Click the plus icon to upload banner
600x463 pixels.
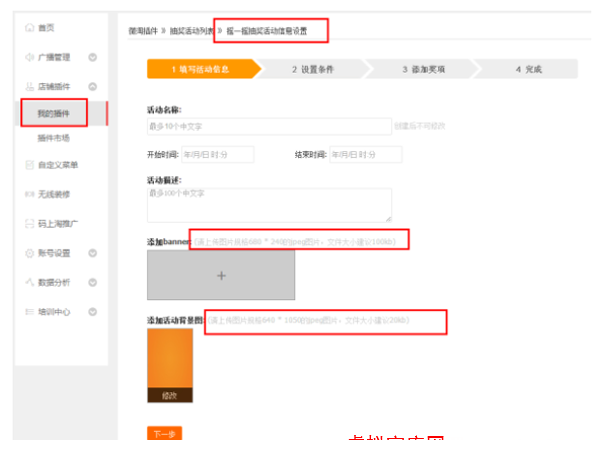(221, 275)
